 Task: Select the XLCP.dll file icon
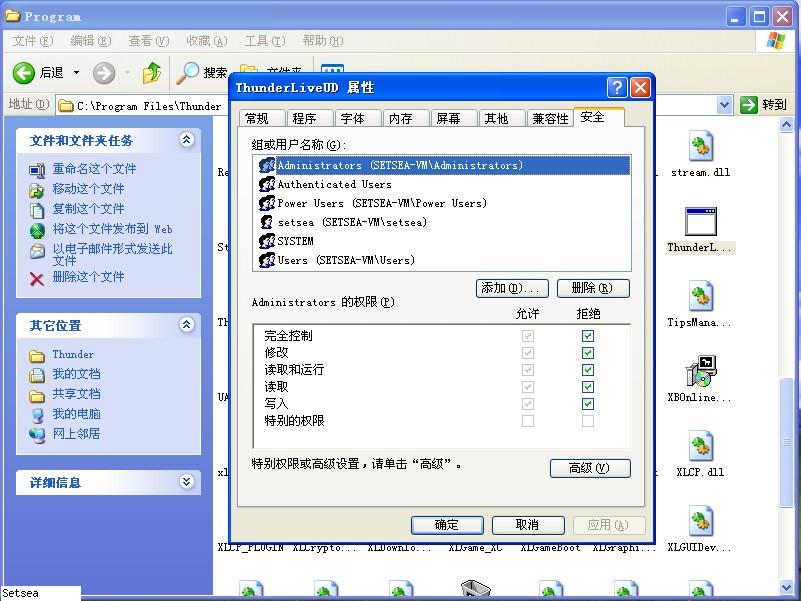click(x=701, y=446)
